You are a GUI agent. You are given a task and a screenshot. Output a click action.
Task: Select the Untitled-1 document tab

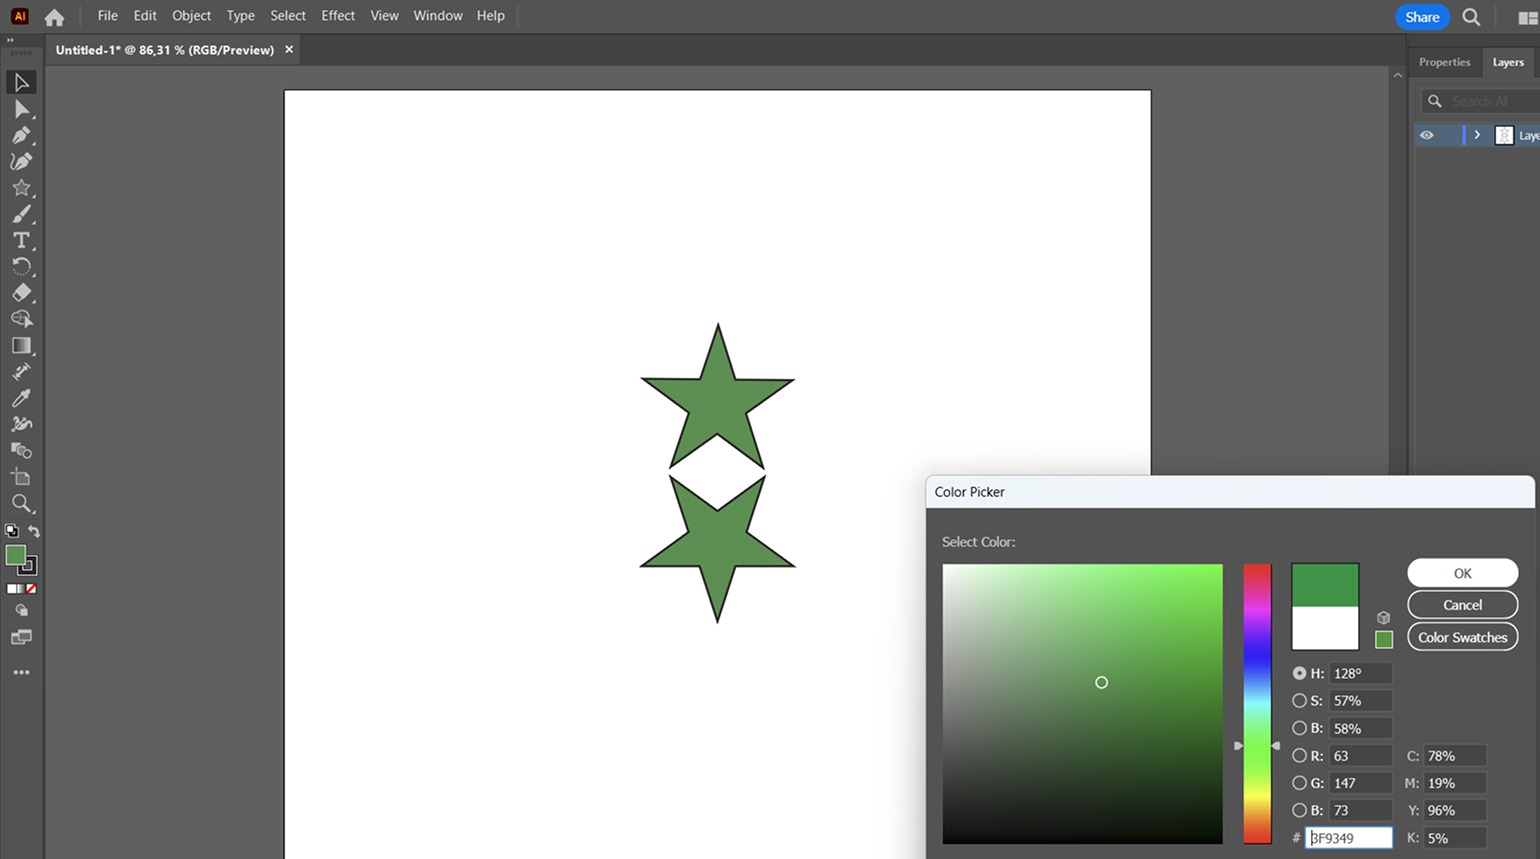[164, 50]
